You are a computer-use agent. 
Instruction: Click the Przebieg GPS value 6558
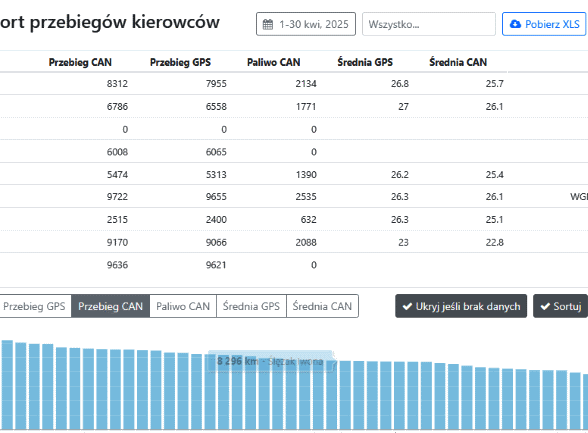[216, 107]
